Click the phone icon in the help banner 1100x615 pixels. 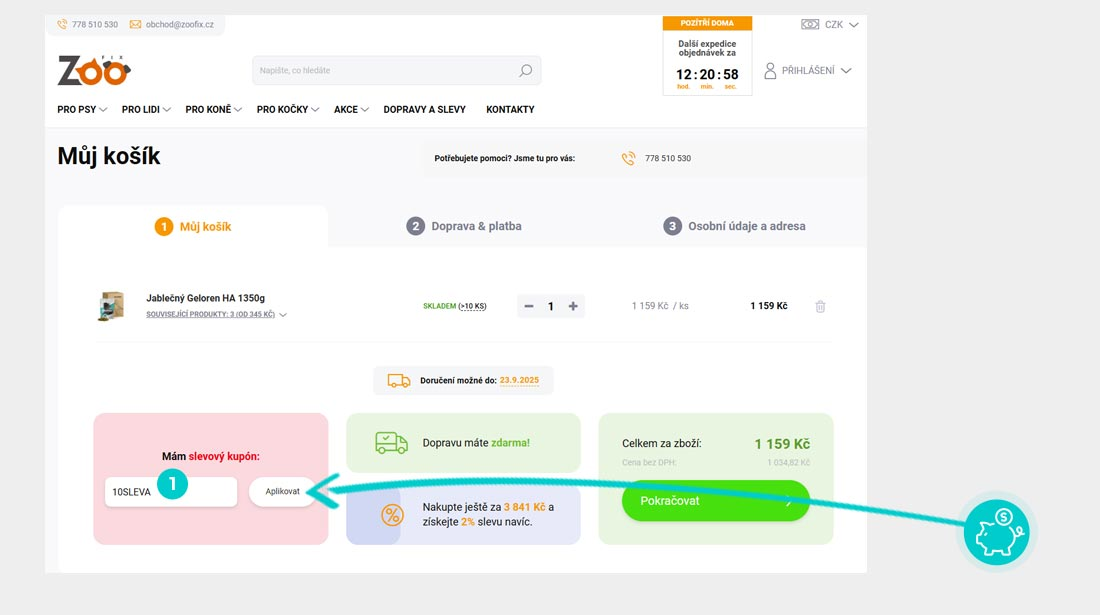(628, 158)
